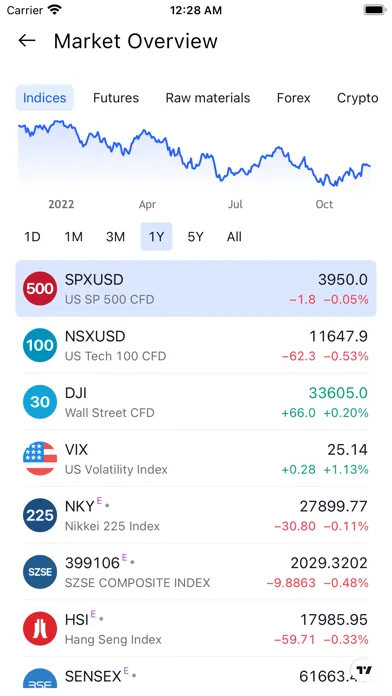Screen dimensions: 392x696
Task: Tap the teal 100 NSXUSD icon
Action: tap(40, 345)
